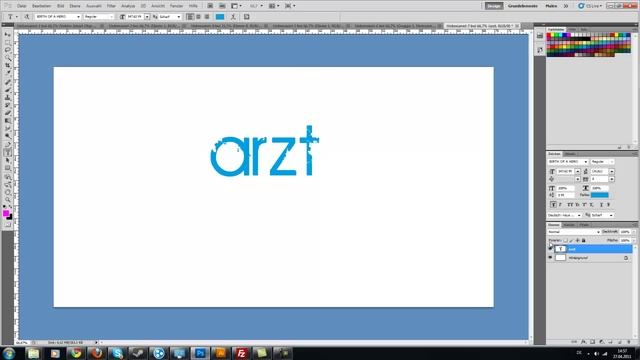Click the arzt text layer thumbnail
640x360 pixels.
560,249
